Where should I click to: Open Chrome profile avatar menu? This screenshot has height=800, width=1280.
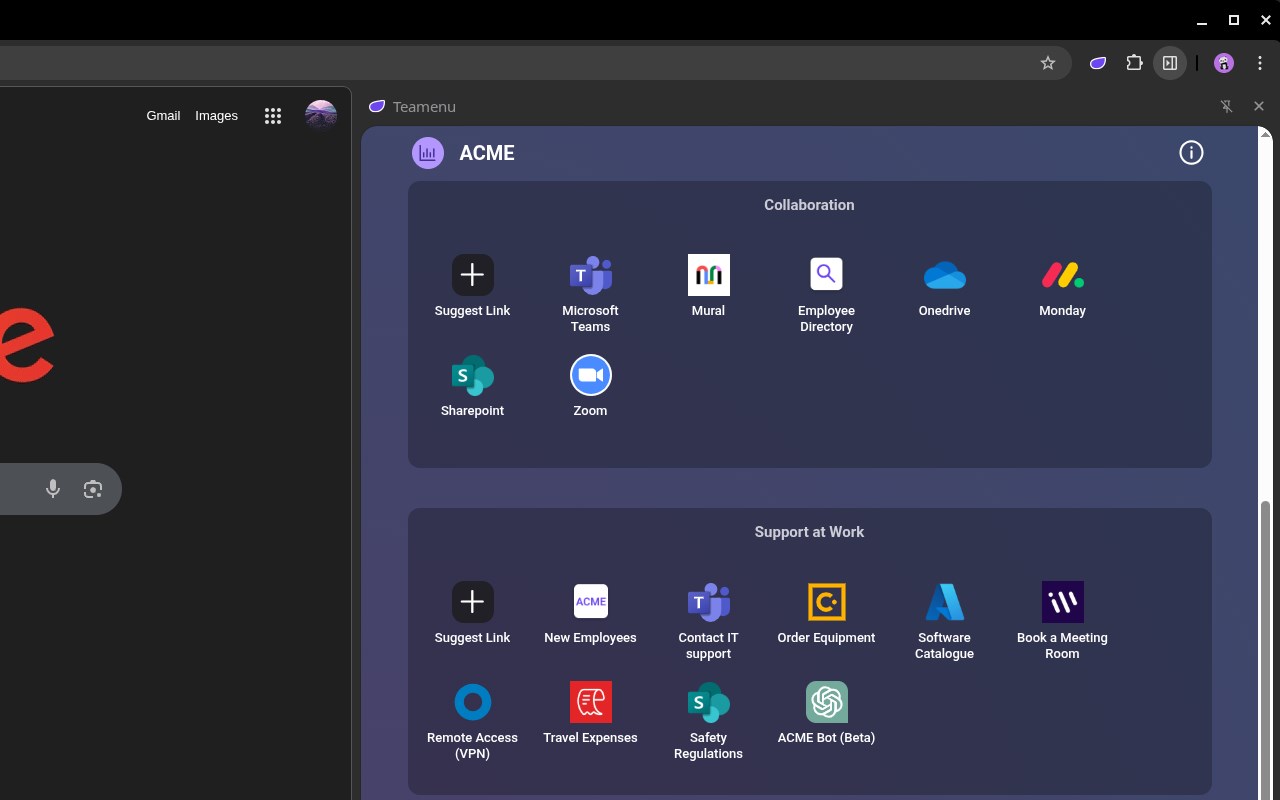coord(1224,63)
